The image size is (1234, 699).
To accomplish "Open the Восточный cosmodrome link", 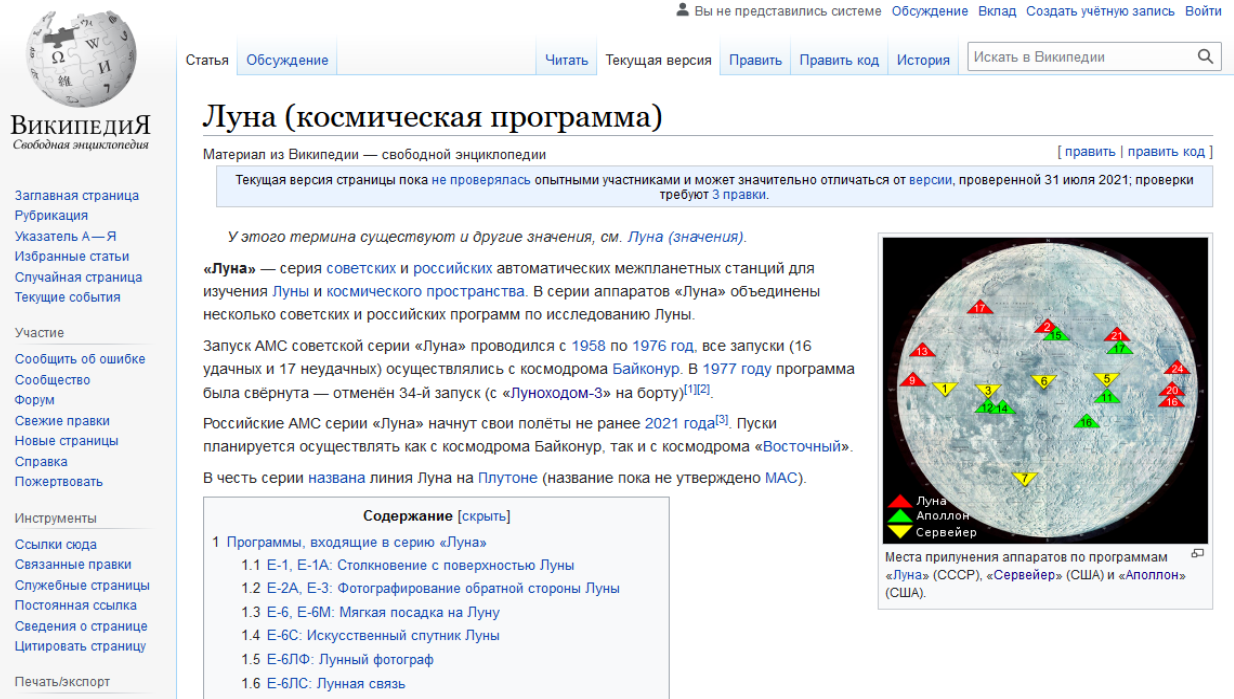I will point(804,446).
